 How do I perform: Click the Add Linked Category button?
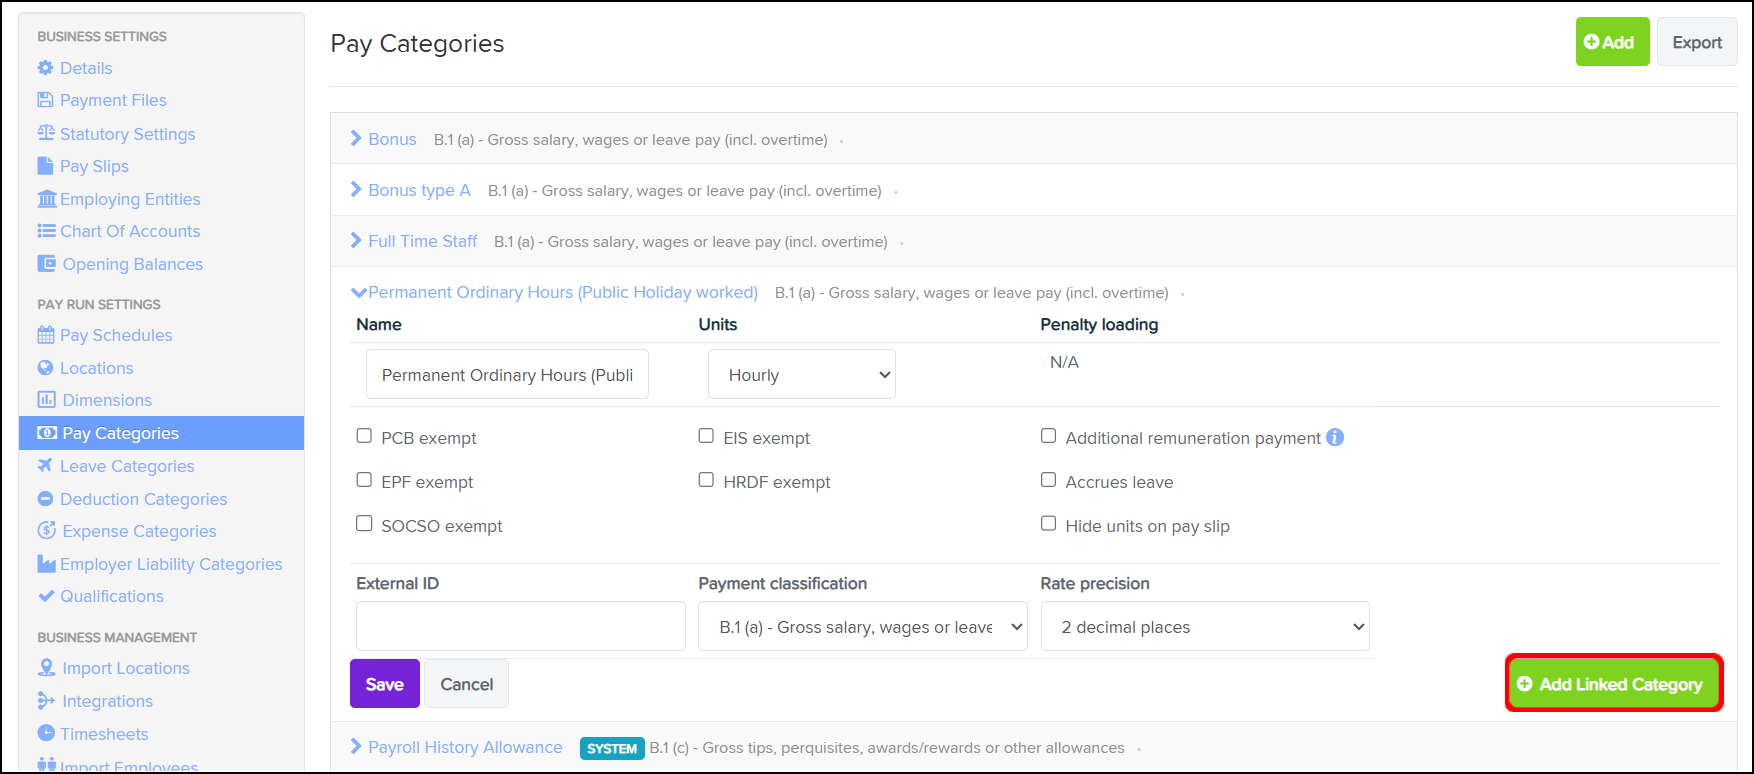coord(1613,684)
